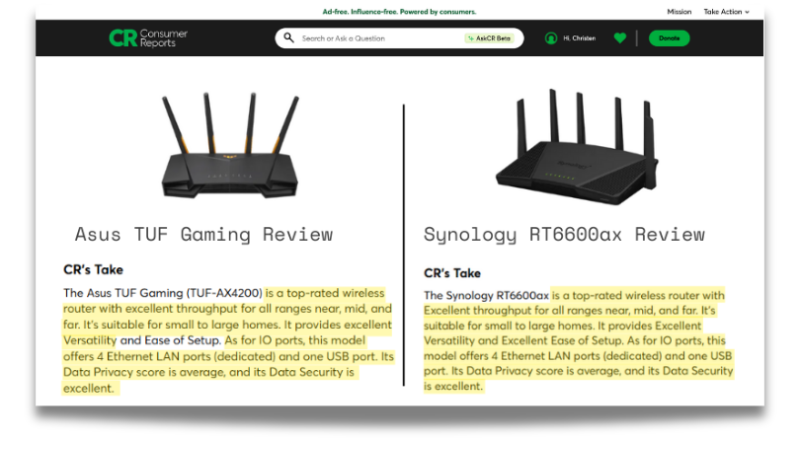Click the CR's Take heading under Synology
Screen dimensions: 800x454
pyautogui.click(x=452, y=273)
